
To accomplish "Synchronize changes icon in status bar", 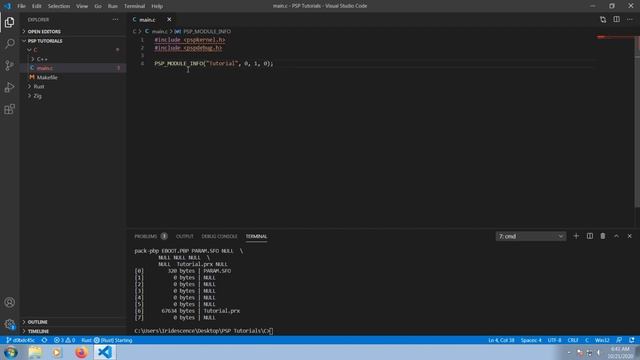I will 44,340.
